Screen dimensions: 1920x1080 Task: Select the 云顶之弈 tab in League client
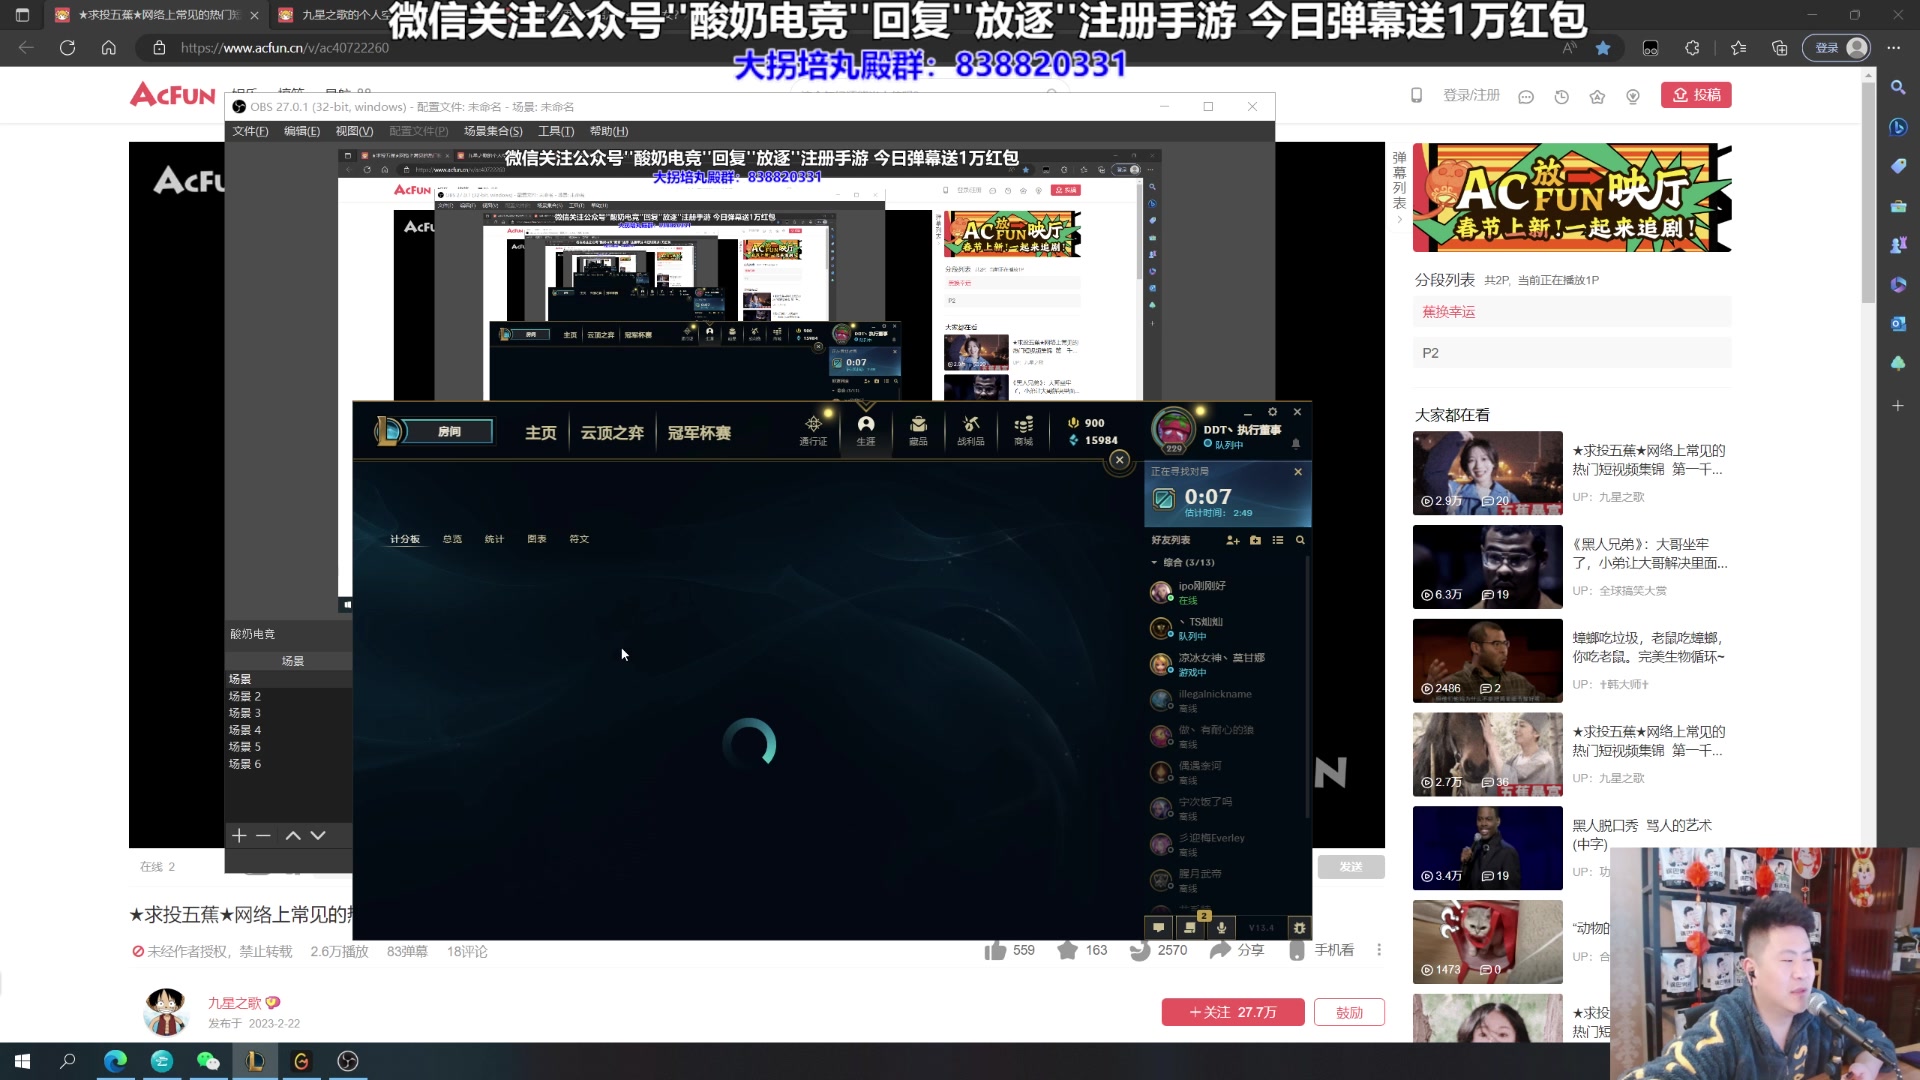click(612, 433)
